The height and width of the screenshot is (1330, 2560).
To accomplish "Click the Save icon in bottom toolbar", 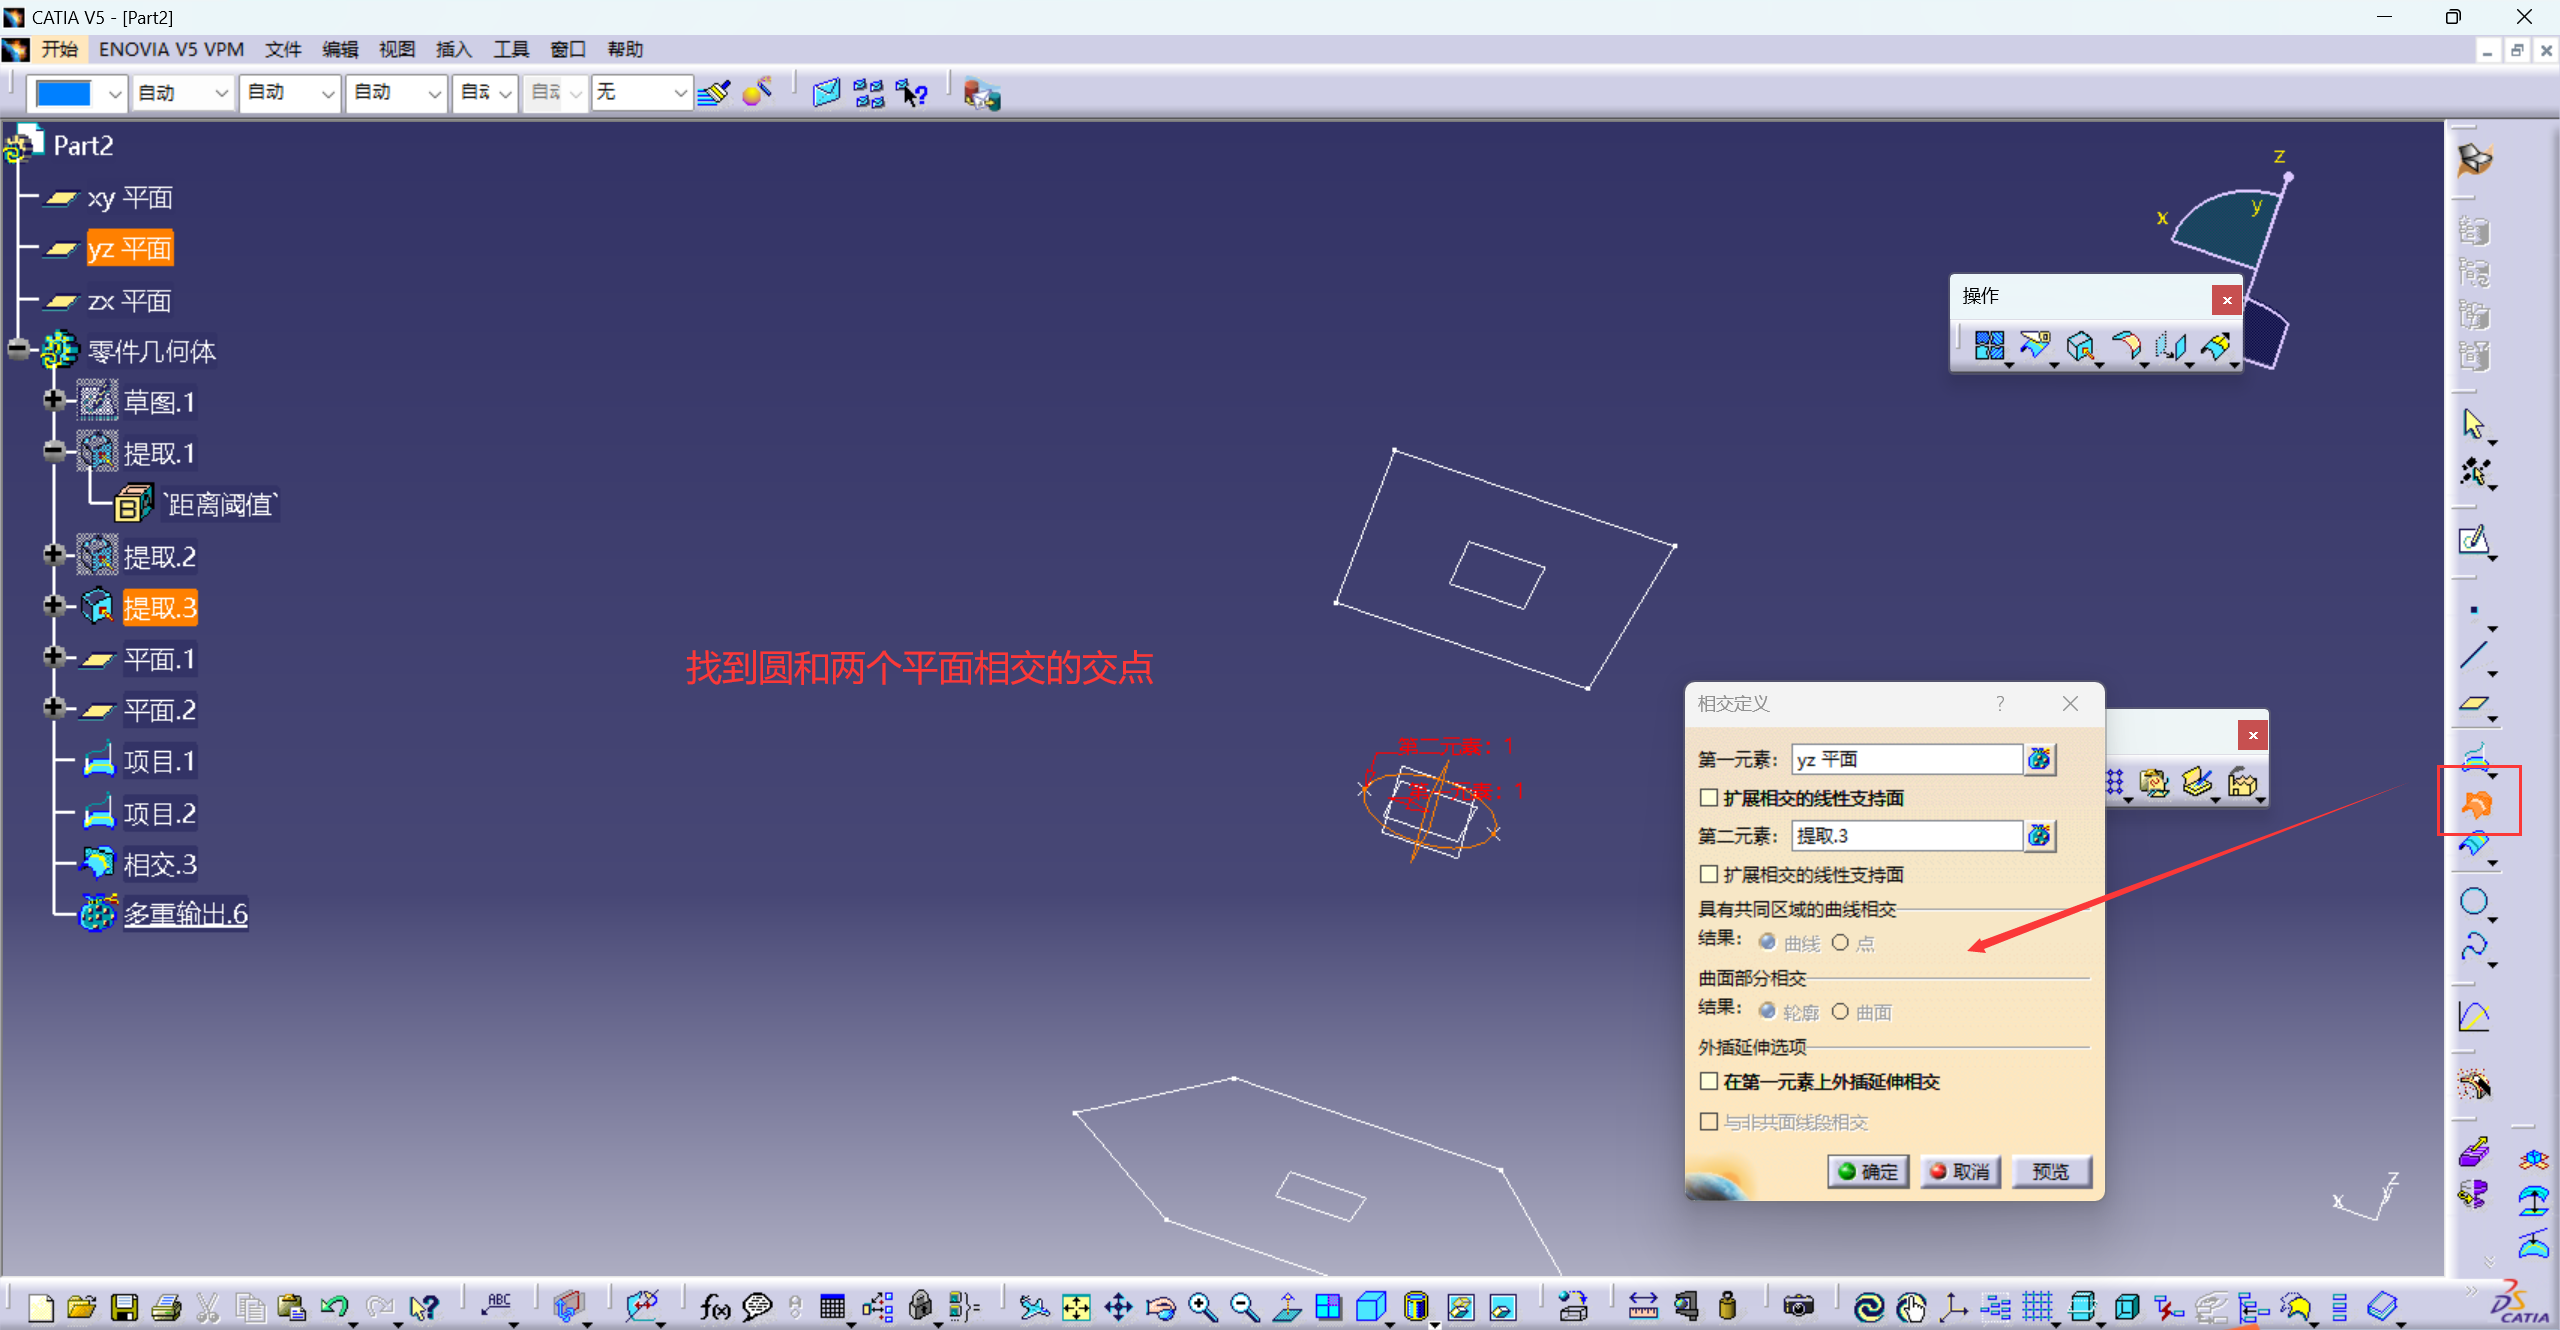I will tap(124, 1306).
